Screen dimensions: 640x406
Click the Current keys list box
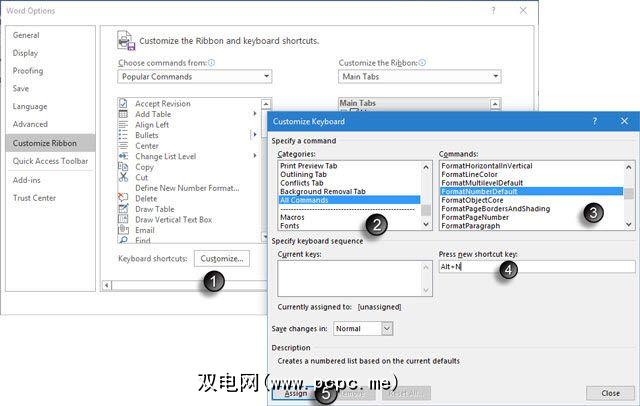click(355, 278)
